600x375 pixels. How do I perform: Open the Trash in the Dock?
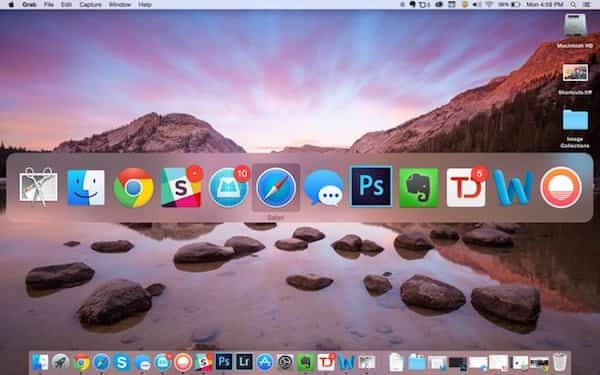point(559,362)
